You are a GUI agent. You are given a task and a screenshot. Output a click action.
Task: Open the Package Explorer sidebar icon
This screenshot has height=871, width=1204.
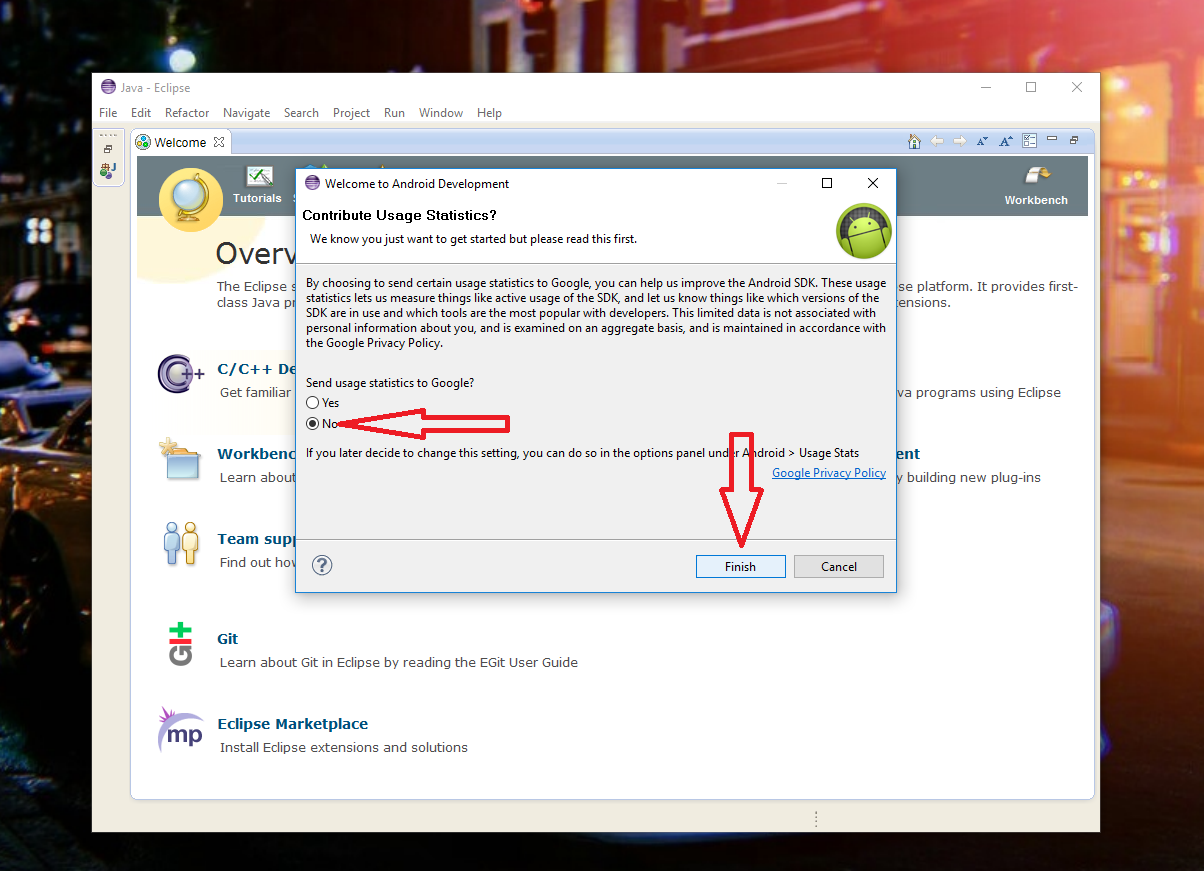[108, 170]
